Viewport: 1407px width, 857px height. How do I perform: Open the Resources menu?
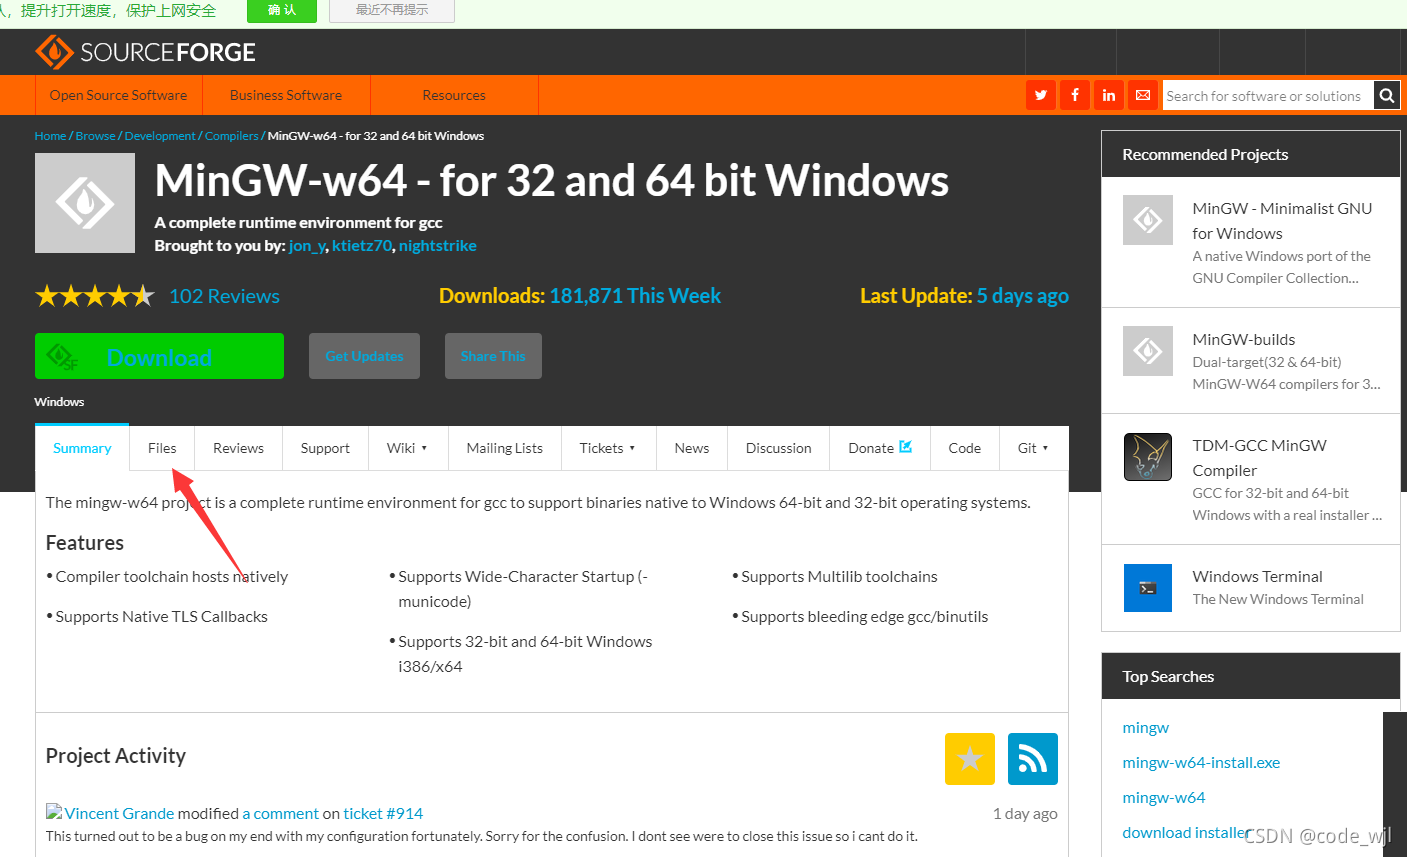[454, 95]
